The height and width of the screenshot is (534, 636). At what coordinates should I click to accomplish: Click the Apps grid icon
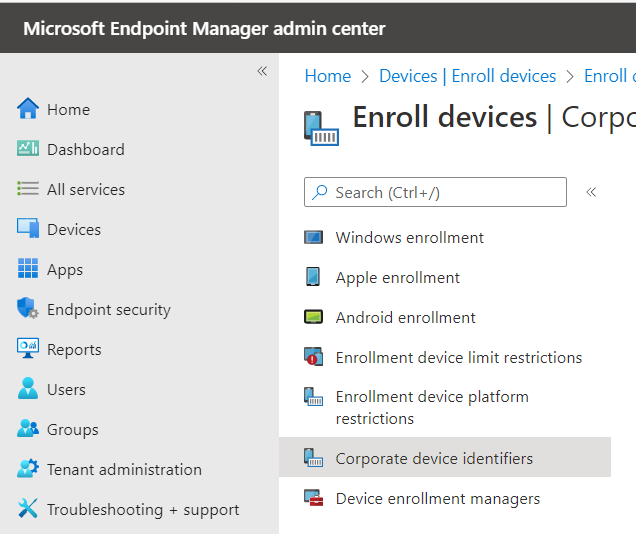tap(28, 268)
